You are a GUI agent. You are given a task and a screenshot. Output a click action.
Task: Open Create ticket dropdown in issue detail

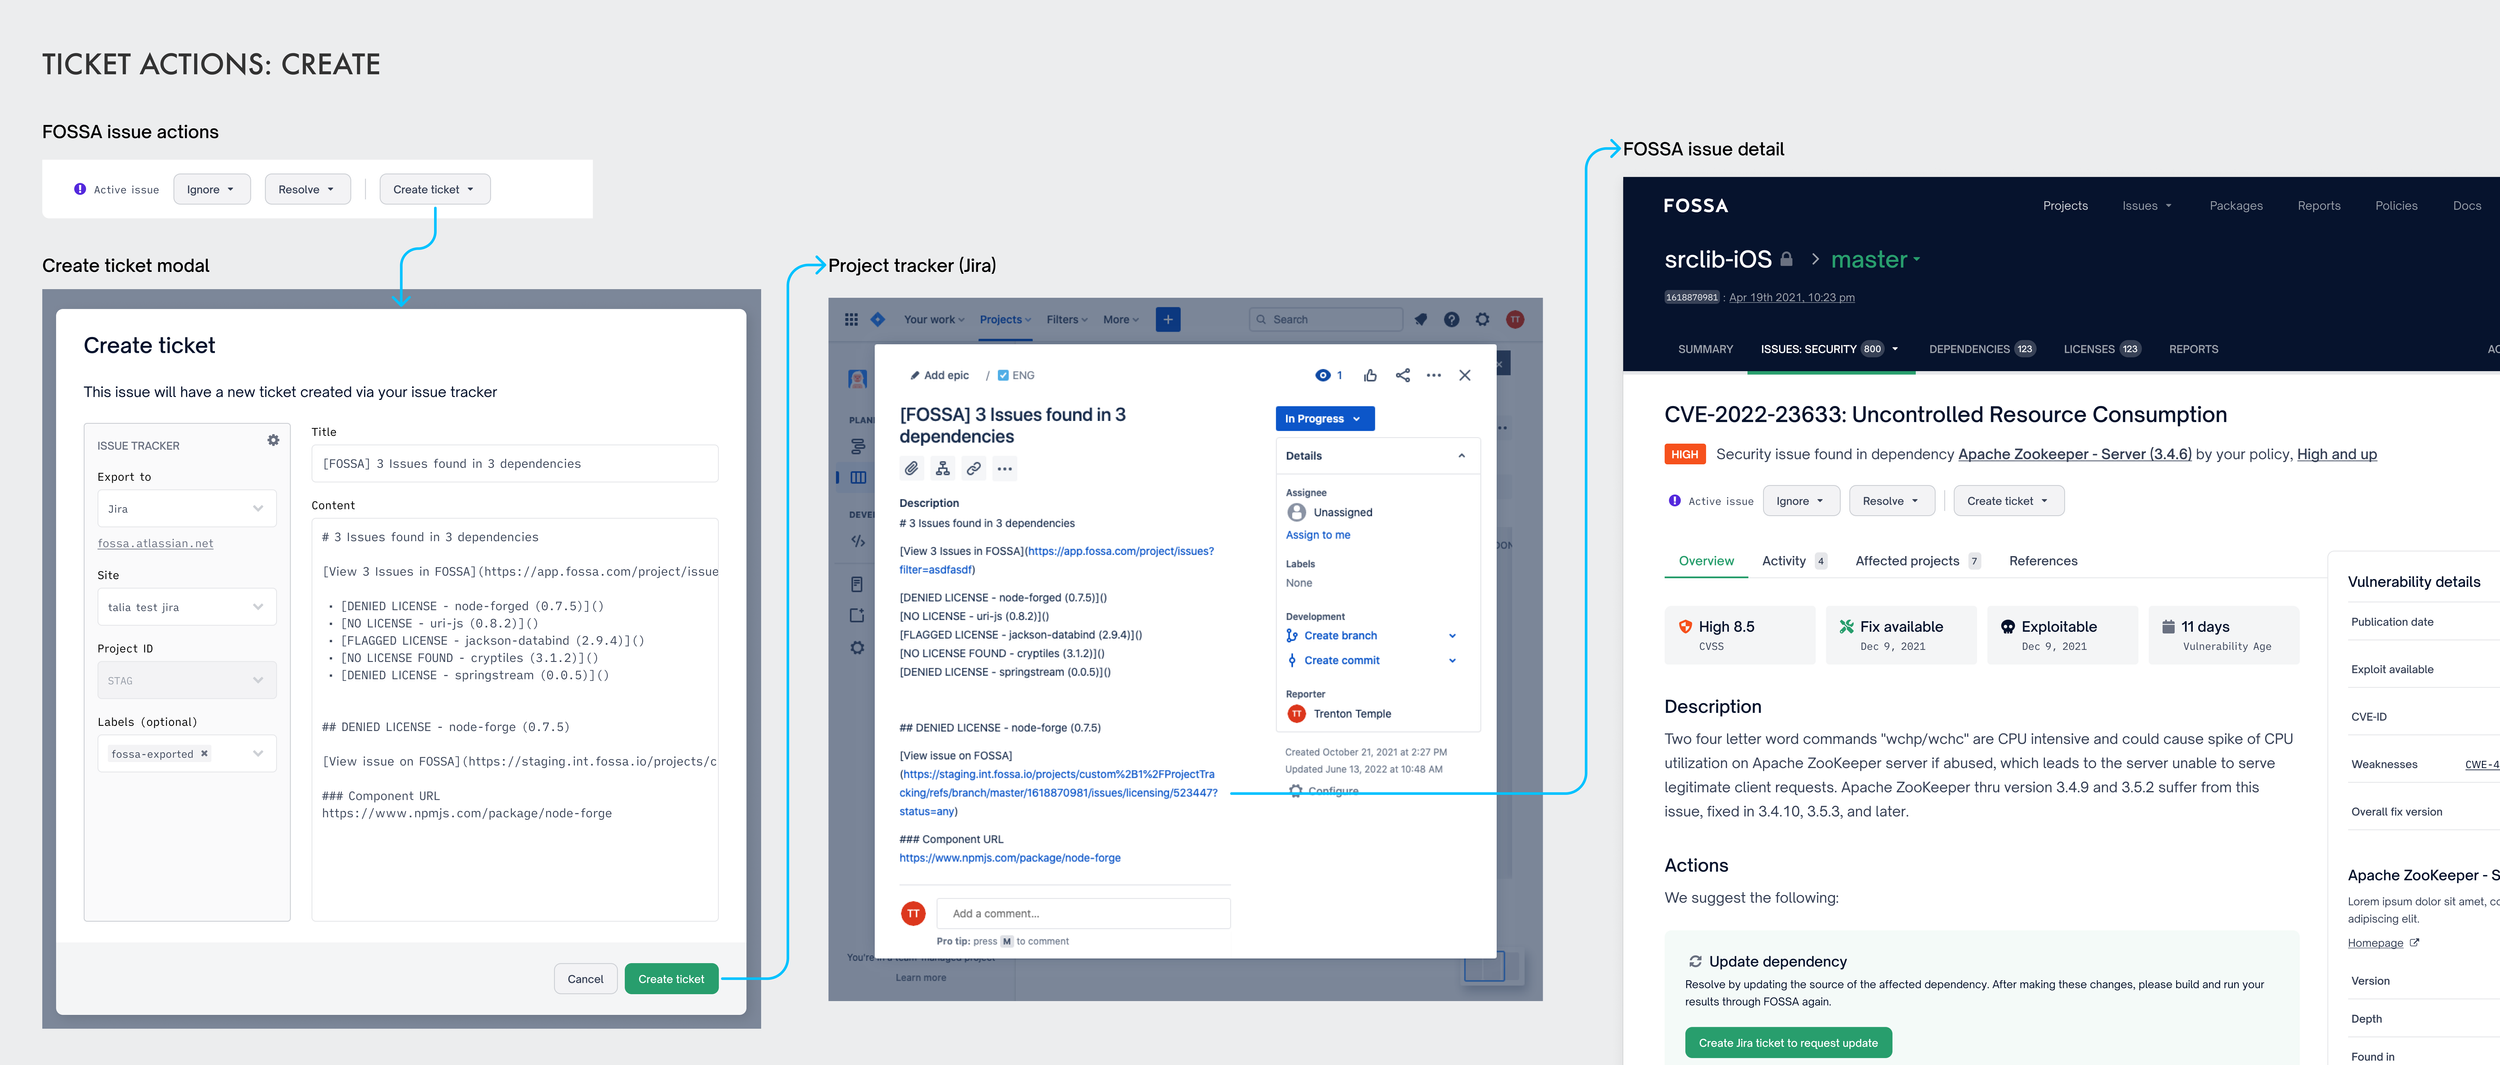pyautogui.click(x=2008, y=501)
